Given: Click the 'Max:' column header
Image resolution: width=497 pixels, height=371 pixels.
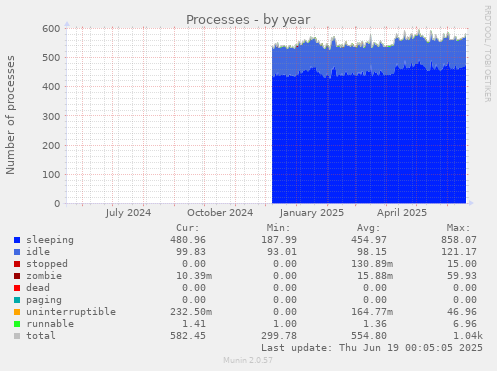Looking at the screenshot, I should pos(459,228).
